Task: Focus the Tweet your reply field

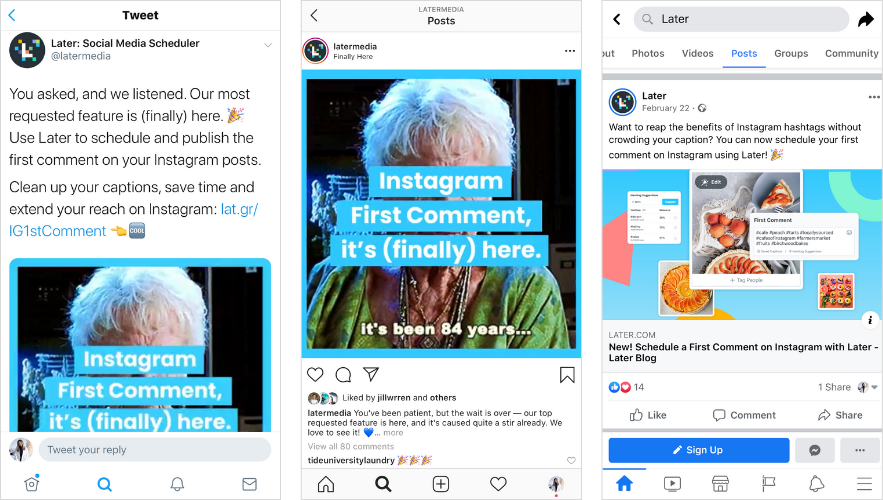Action: pos(155,450)
